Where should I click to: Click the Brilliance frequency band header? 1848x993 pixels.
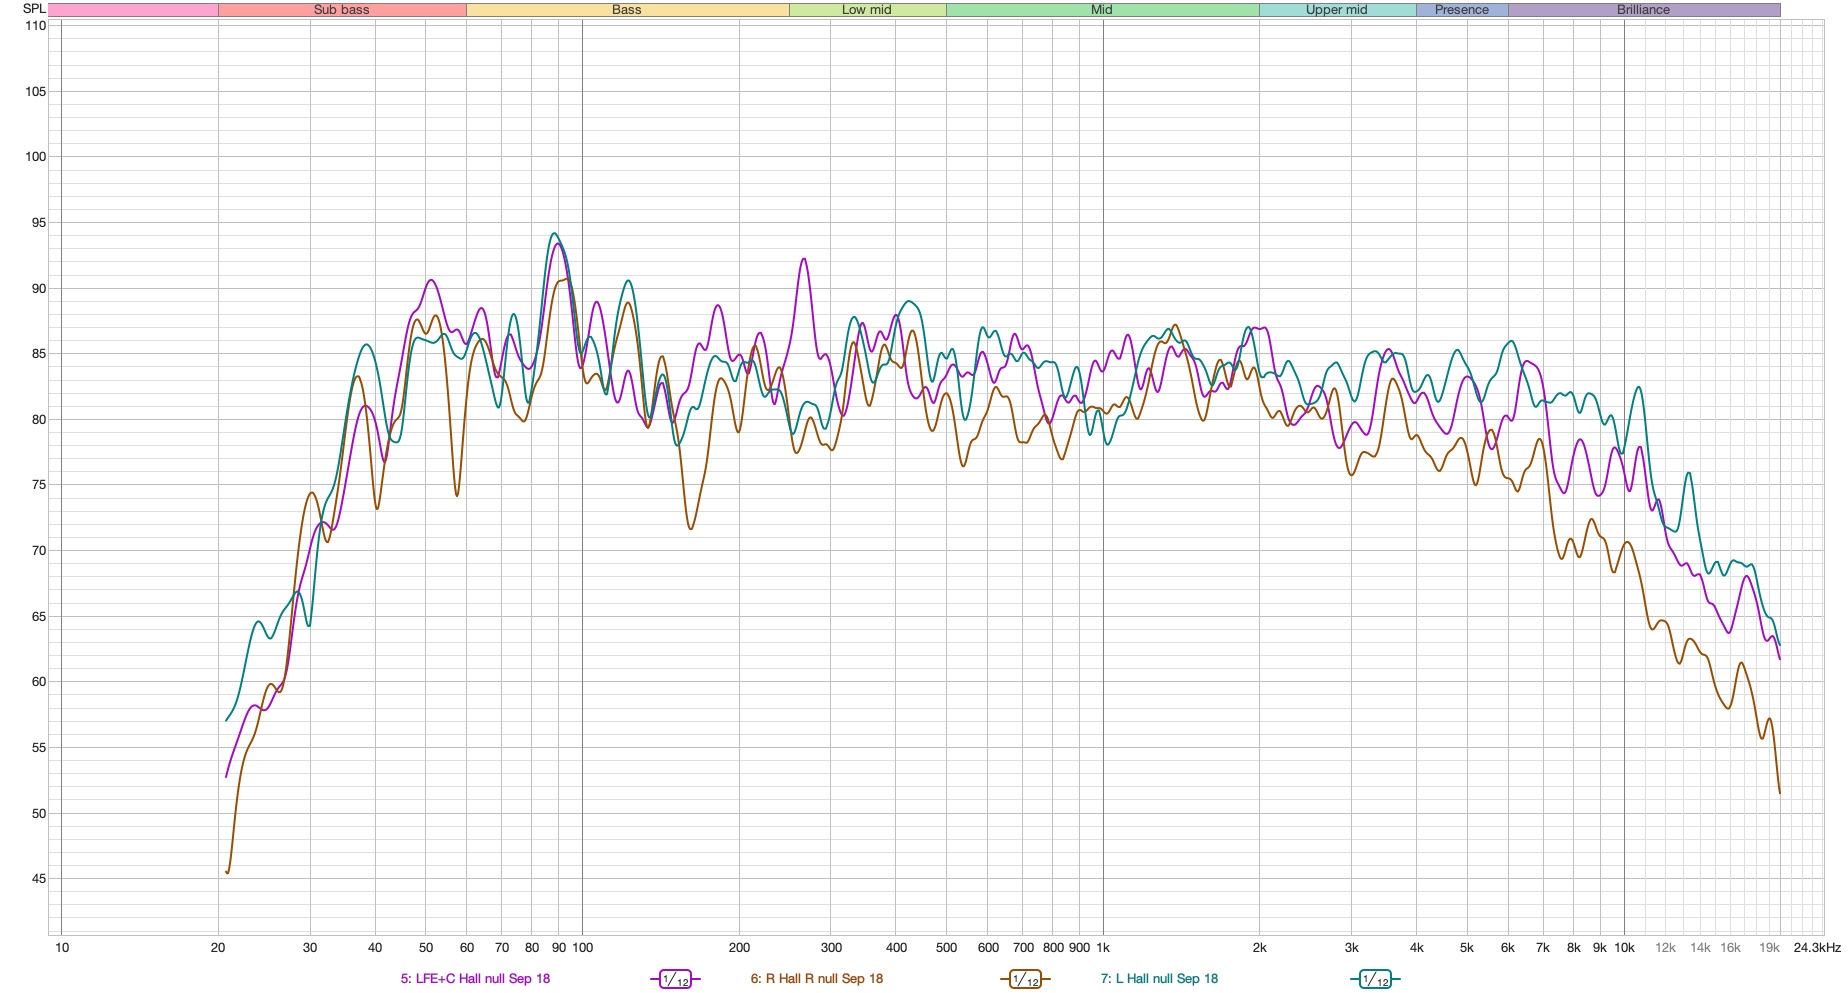1644,10
